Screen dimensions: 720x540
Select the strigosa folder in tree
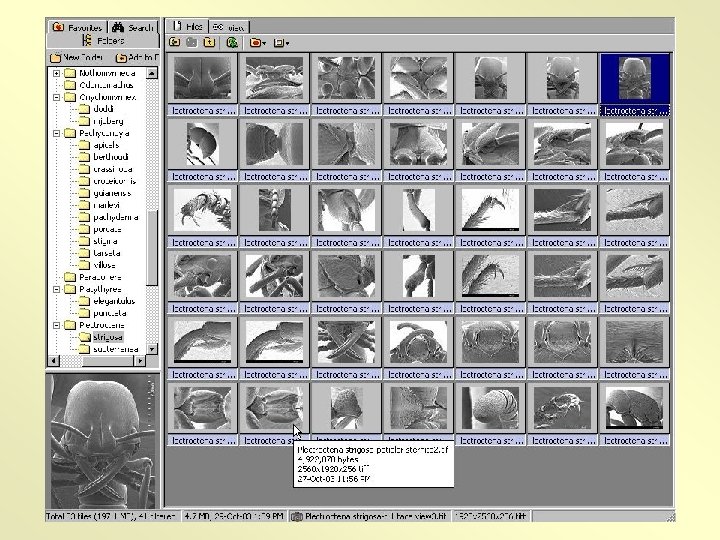(105, 336)
